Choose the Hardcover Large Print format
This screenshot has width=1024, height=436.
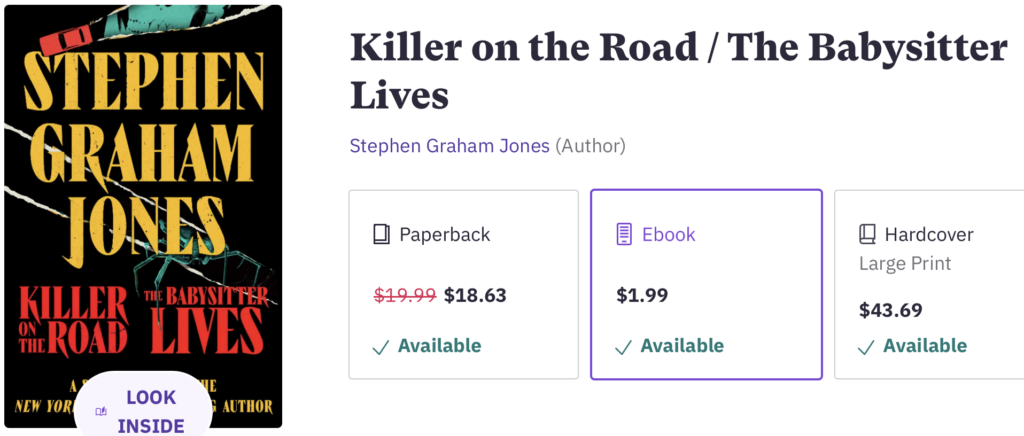coord(930,285)
